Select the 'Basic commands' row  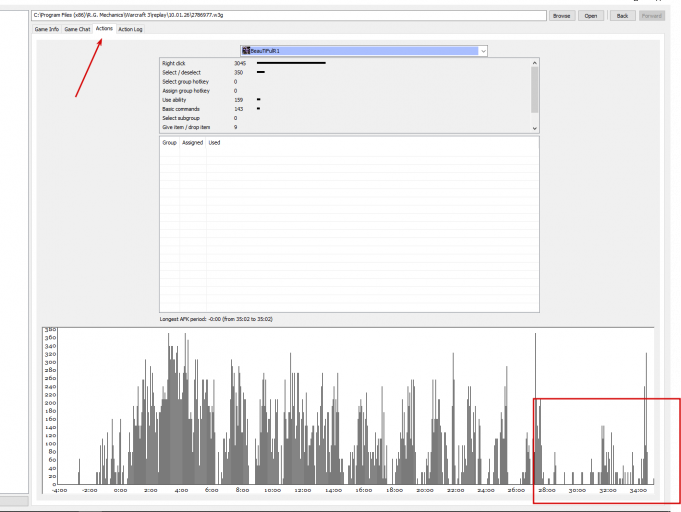tap(345, 109)
